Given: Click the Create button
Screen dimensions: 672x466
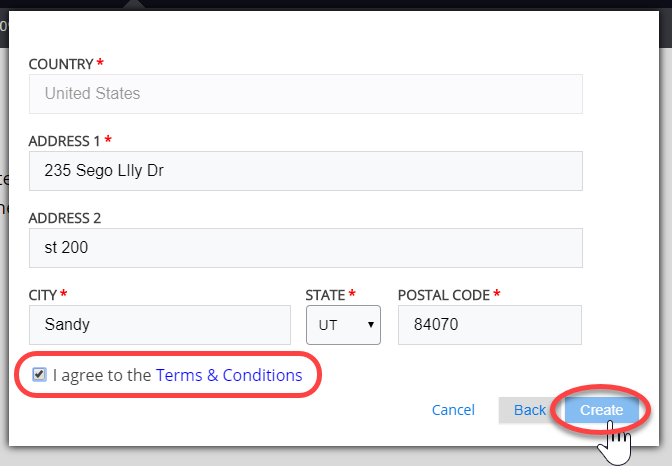Looking at the screenshot, I should 601,410.
